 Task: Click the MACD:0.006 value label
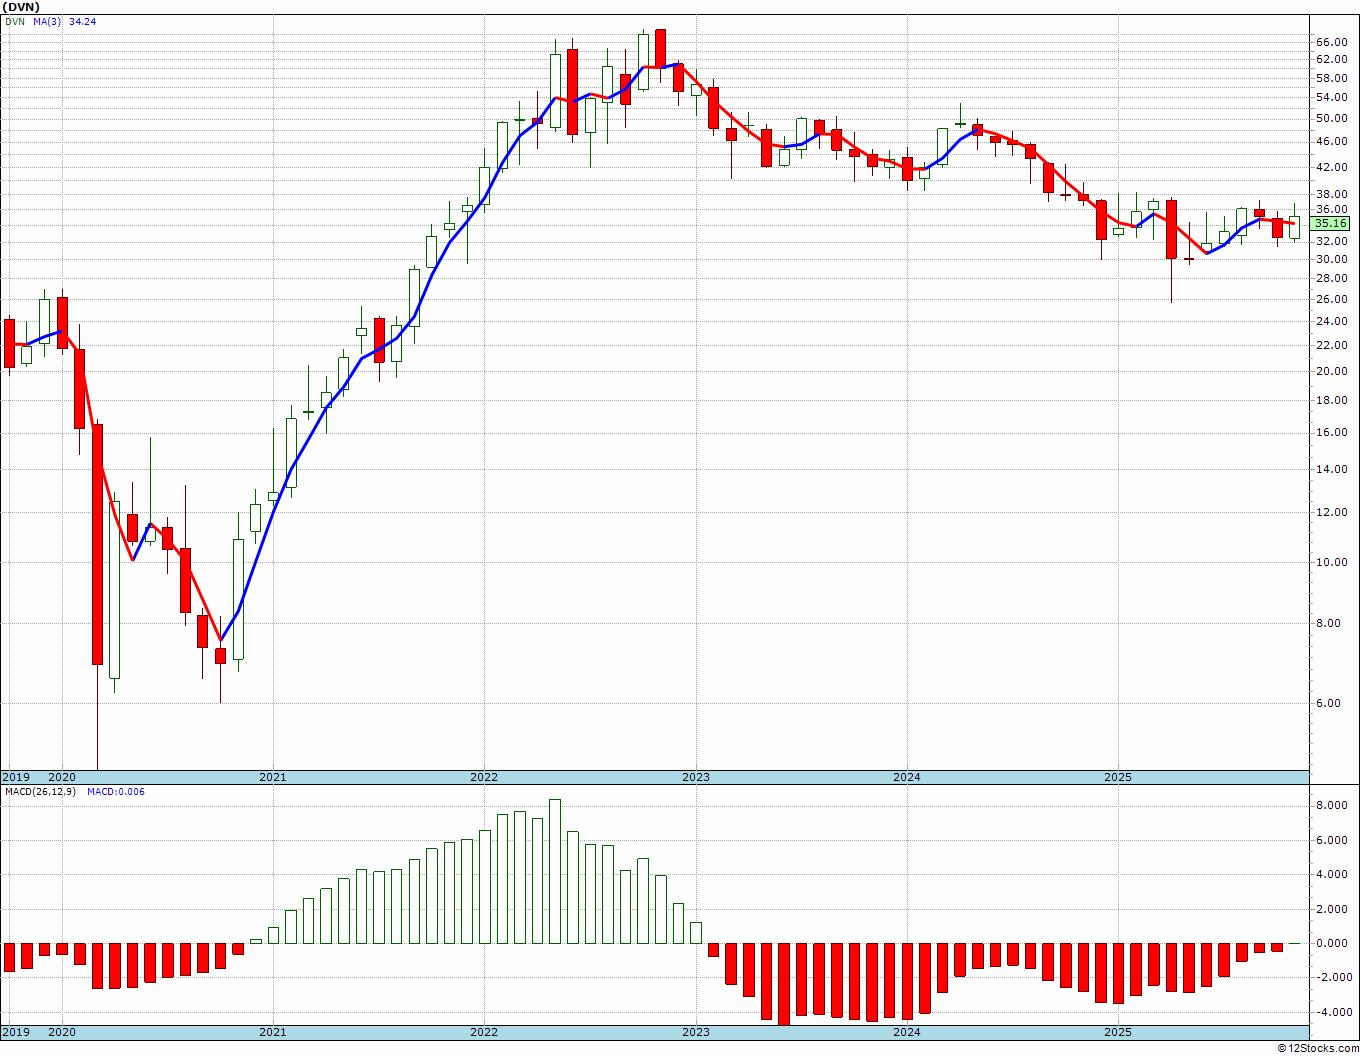(x=116, y=791)
